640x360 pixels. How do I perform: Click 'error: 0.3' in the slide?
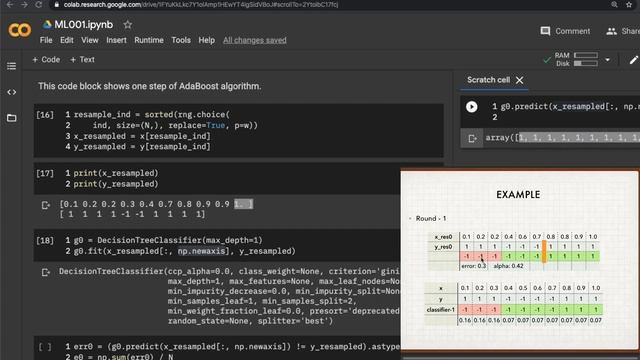click(473, 266)
